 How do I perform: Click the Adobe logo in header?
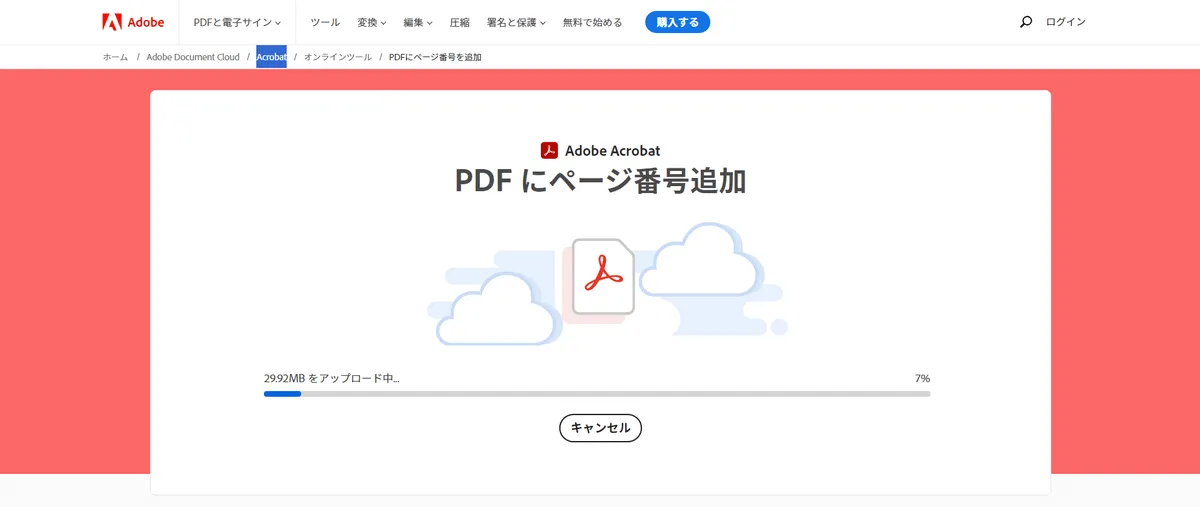coord(133,22)
